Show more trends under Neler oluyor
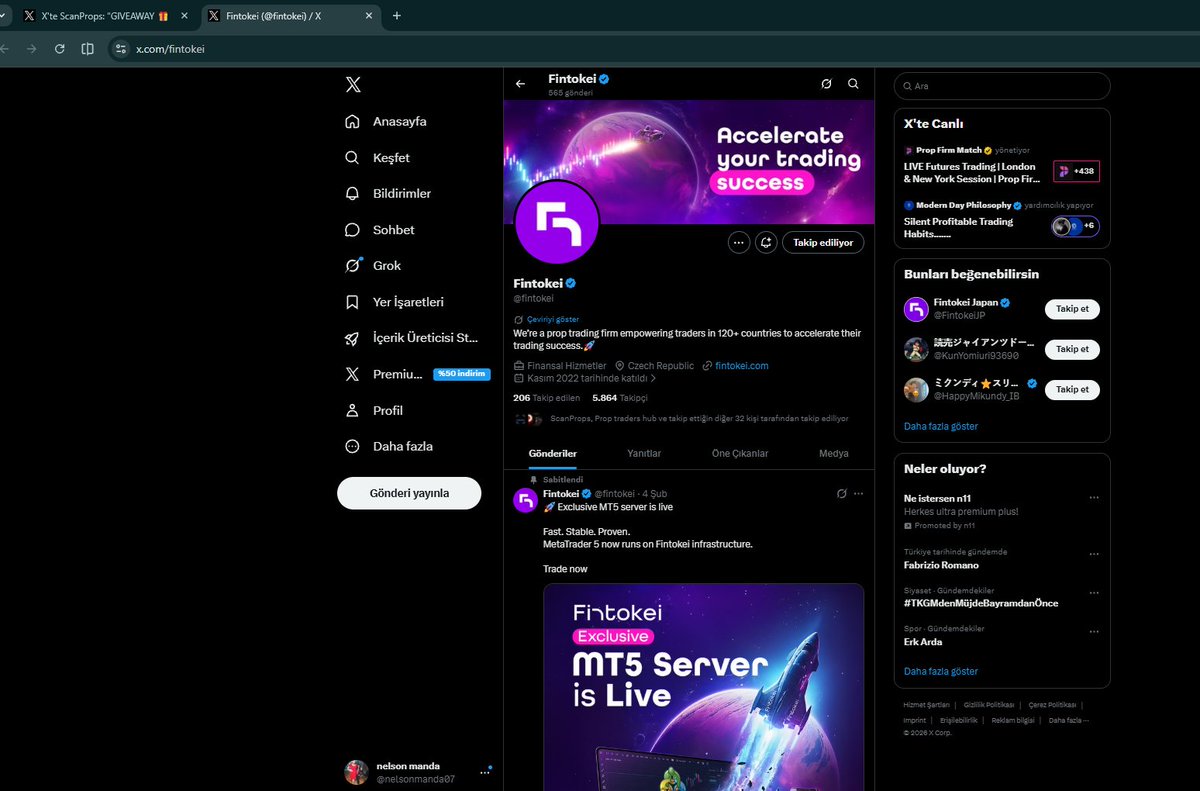1200x791 pixels. coord(941,671)
